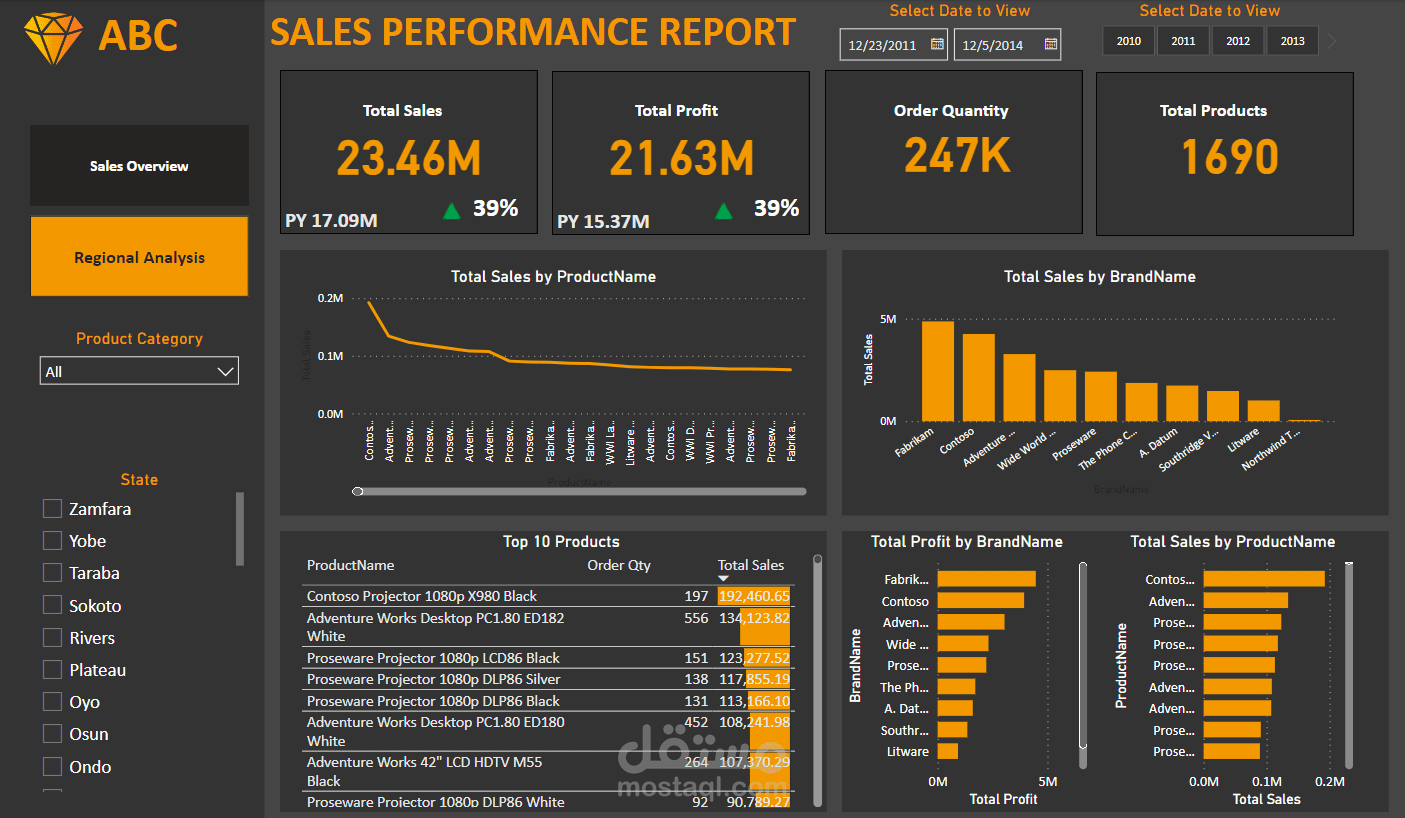Image resolution: width=1405 pixels, height=818 pixels.
Task: Click the Litware bar in Total Profit chart
Action: tap(948, 751)
